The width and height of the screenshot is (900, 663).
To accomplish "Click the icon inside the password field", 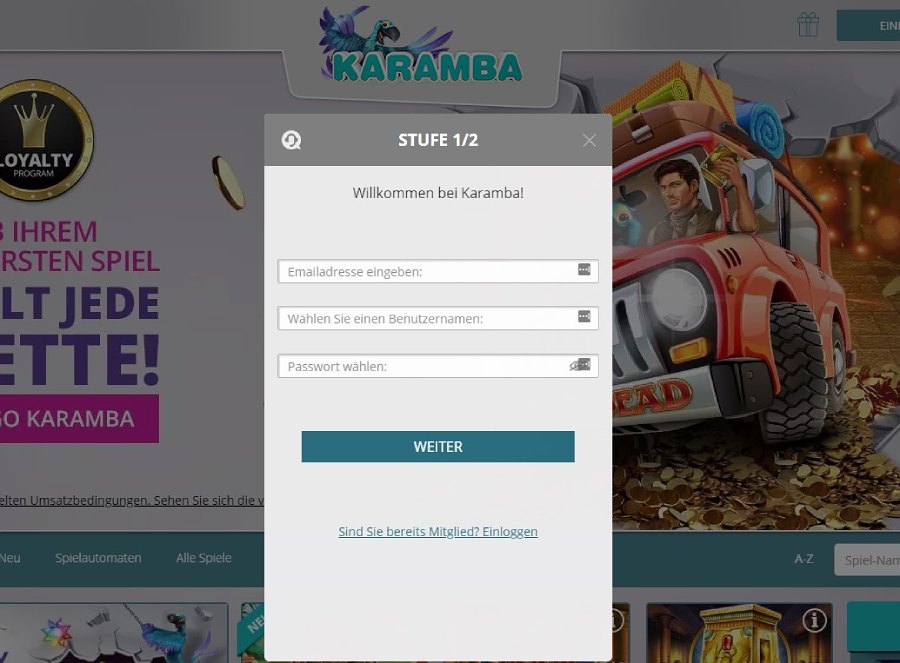I will (x=580, y=365).
